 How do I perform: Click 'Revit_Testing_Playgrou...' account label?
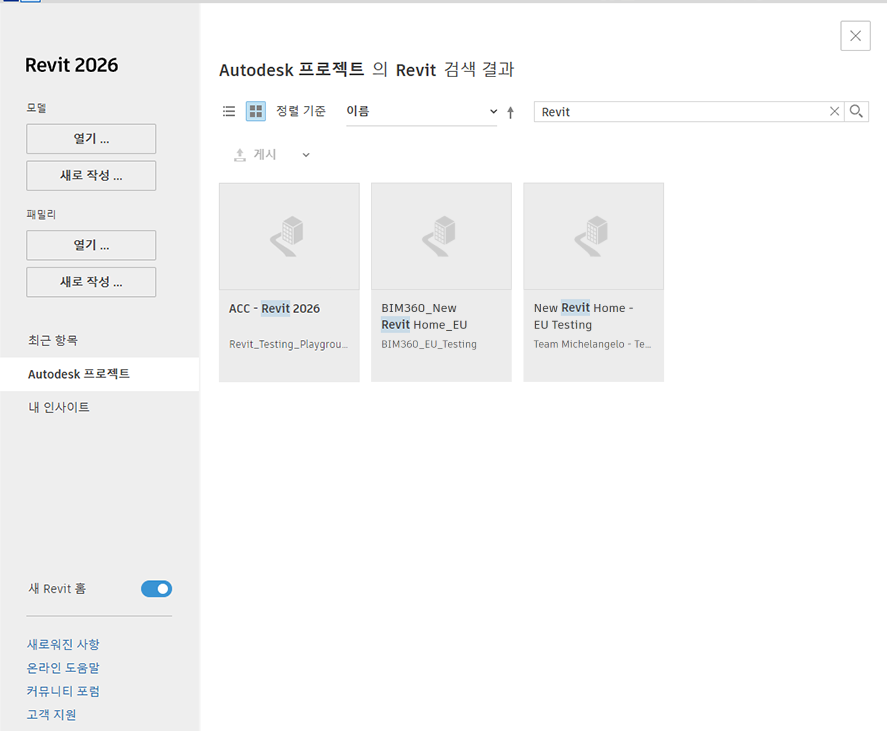click(289, 344)
